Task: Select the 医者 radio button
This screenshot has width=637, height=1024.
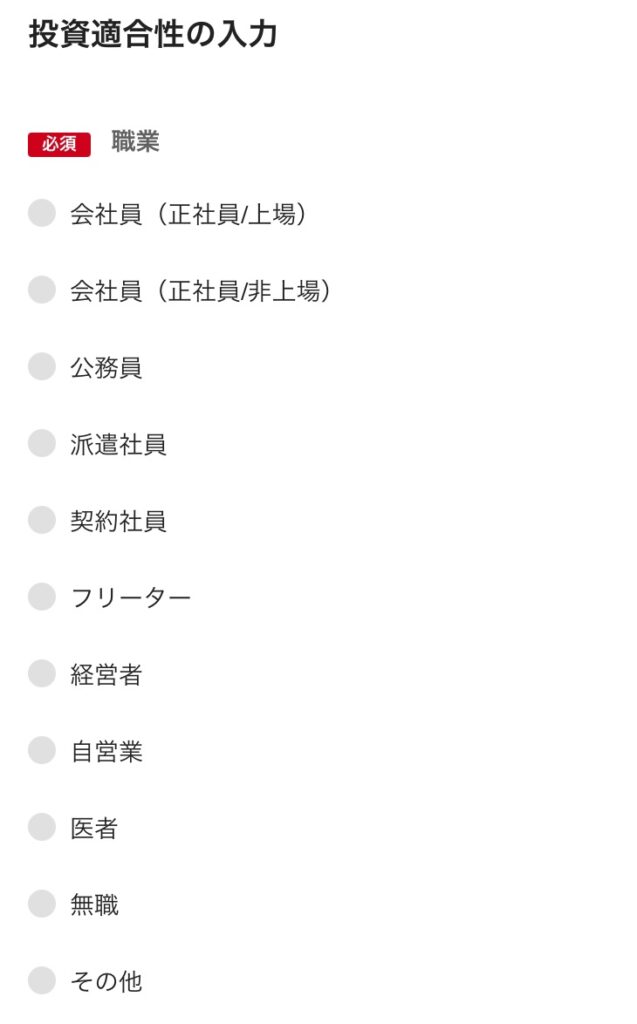Action: pos(42,827)
